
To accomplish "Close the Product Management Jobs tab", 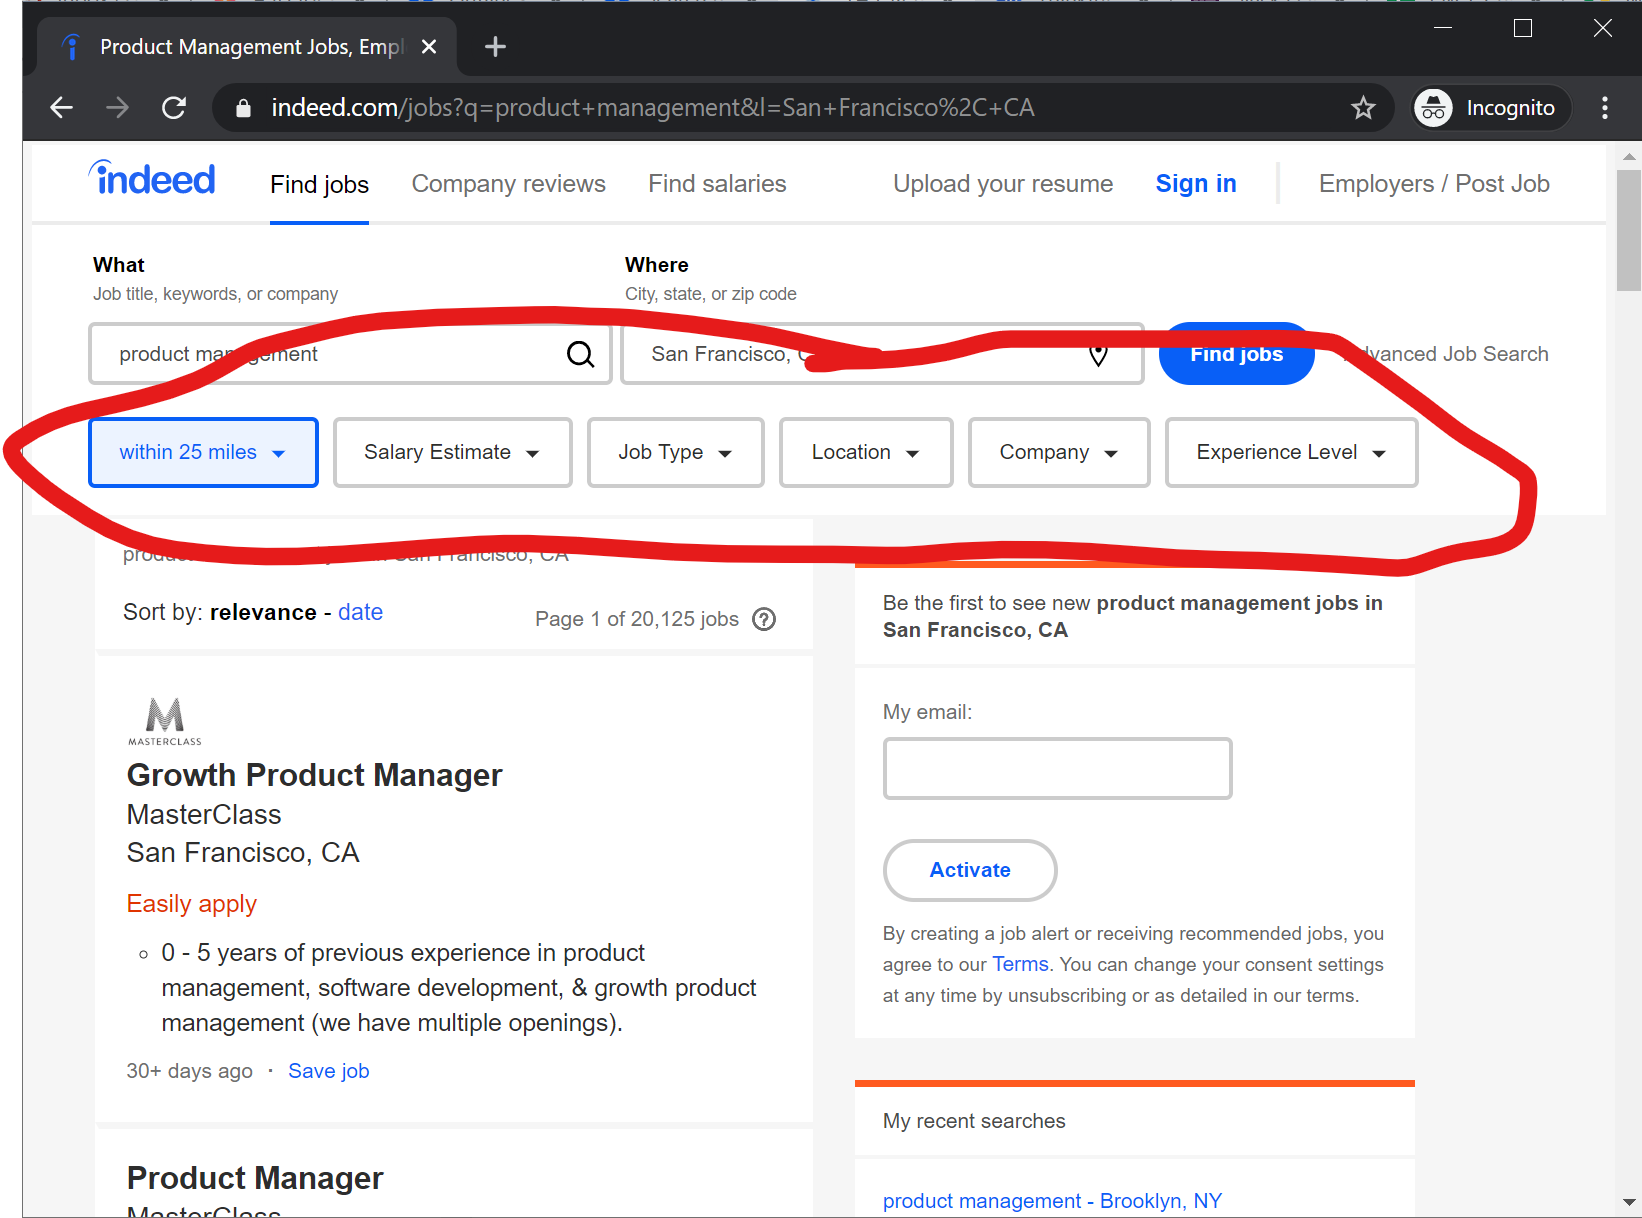I will (429, 47).
